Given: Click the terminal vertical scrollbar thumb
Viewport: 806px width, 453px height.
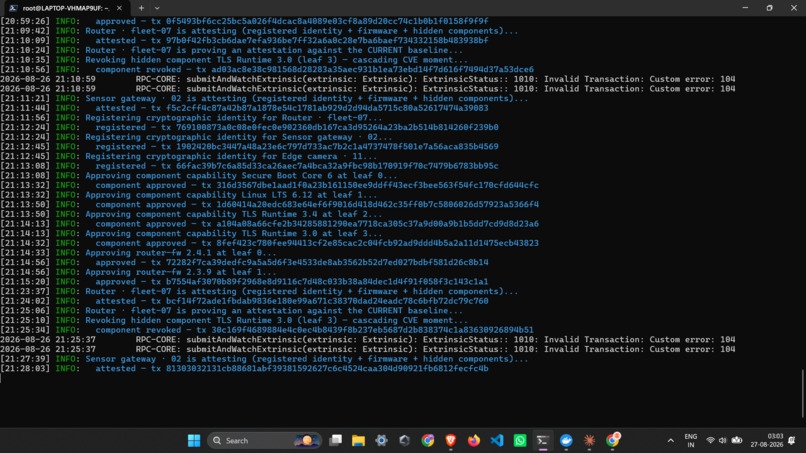Looking at the screenshot, I should click(802, 393).
